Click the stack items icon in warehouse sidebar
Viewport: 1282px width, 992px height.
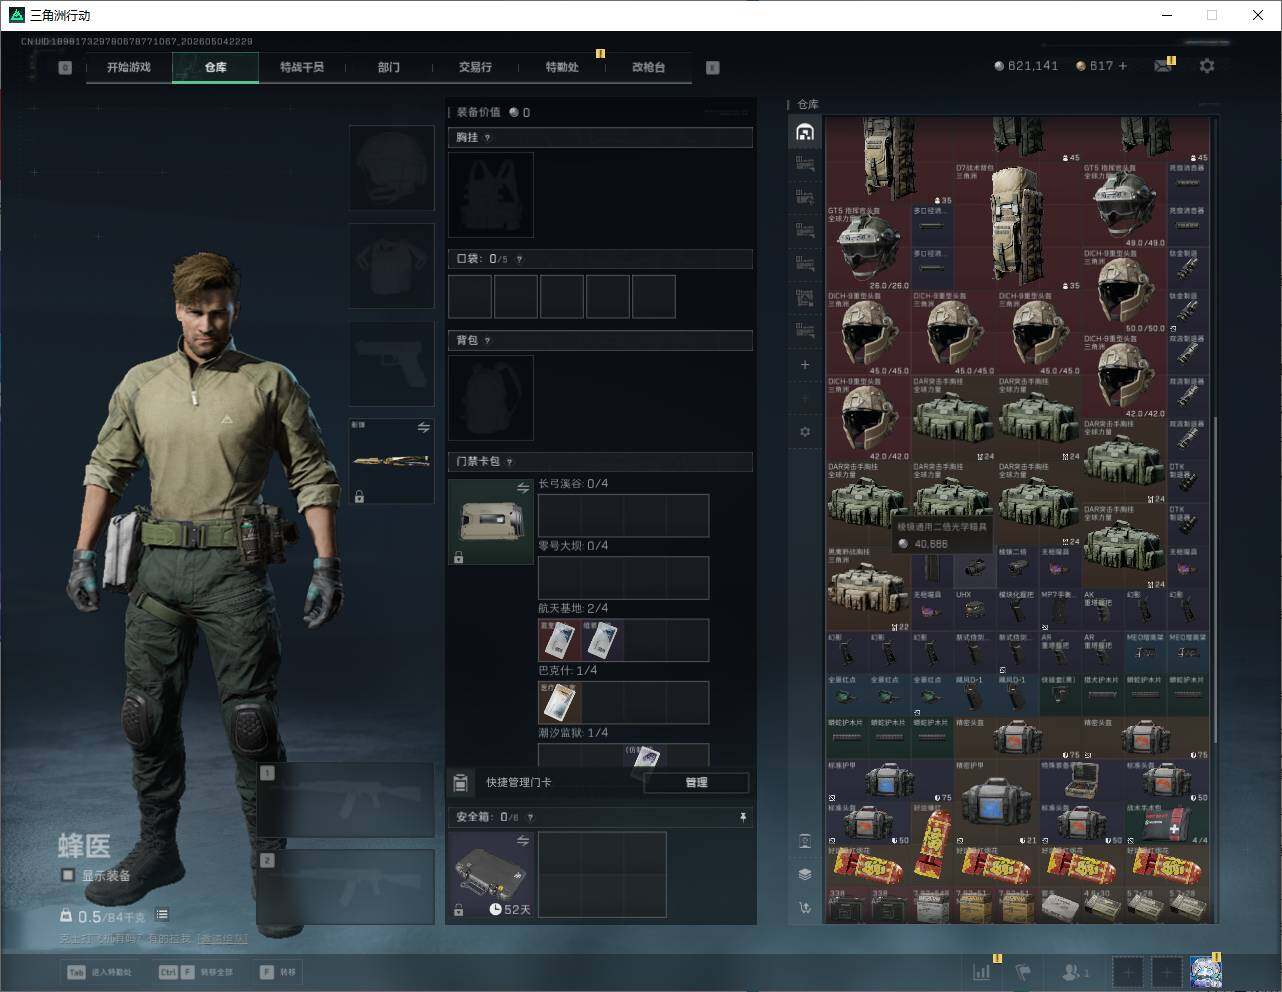pos(805,874)
